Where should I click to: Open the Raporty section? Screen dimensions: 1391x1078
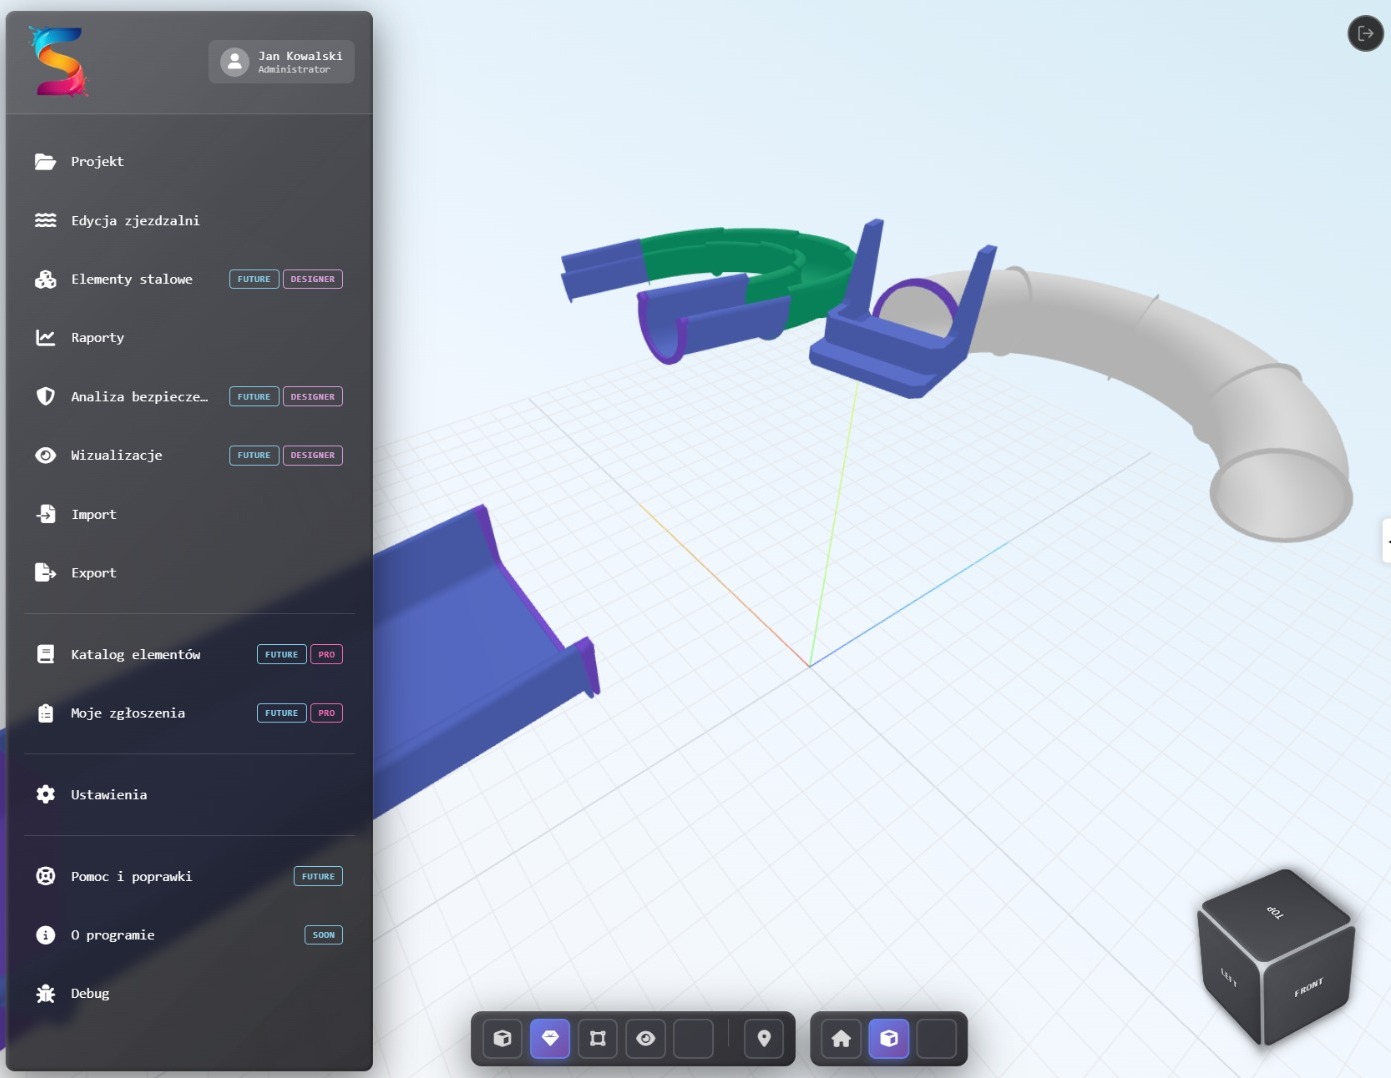coord(97,338)
